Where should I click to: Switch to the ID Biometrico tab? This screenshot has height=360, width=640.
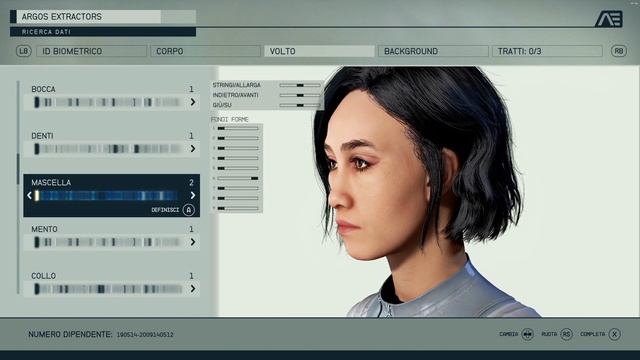[91, 51]
